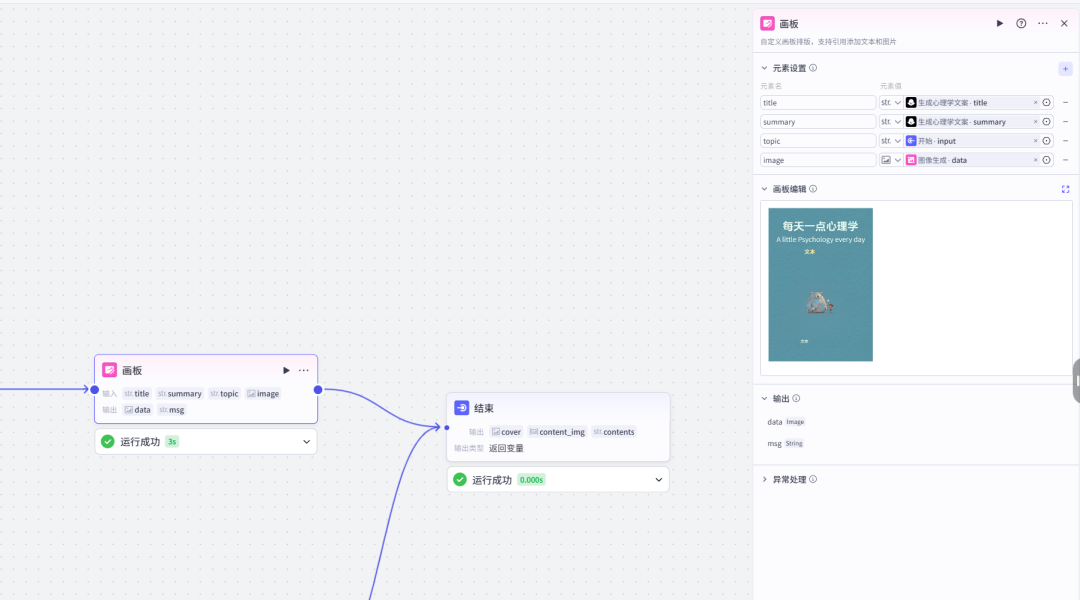Image resolution: width=1080 pixels, height=600 pixels.
Task: Remove the image element row
Action: point(1066,161)
